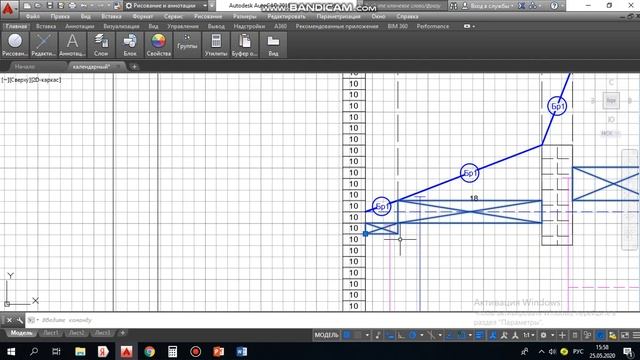Open the AutoCAD application menu button
The width and height of the screenshot is (640, 360).
click(x=9, y=9)
